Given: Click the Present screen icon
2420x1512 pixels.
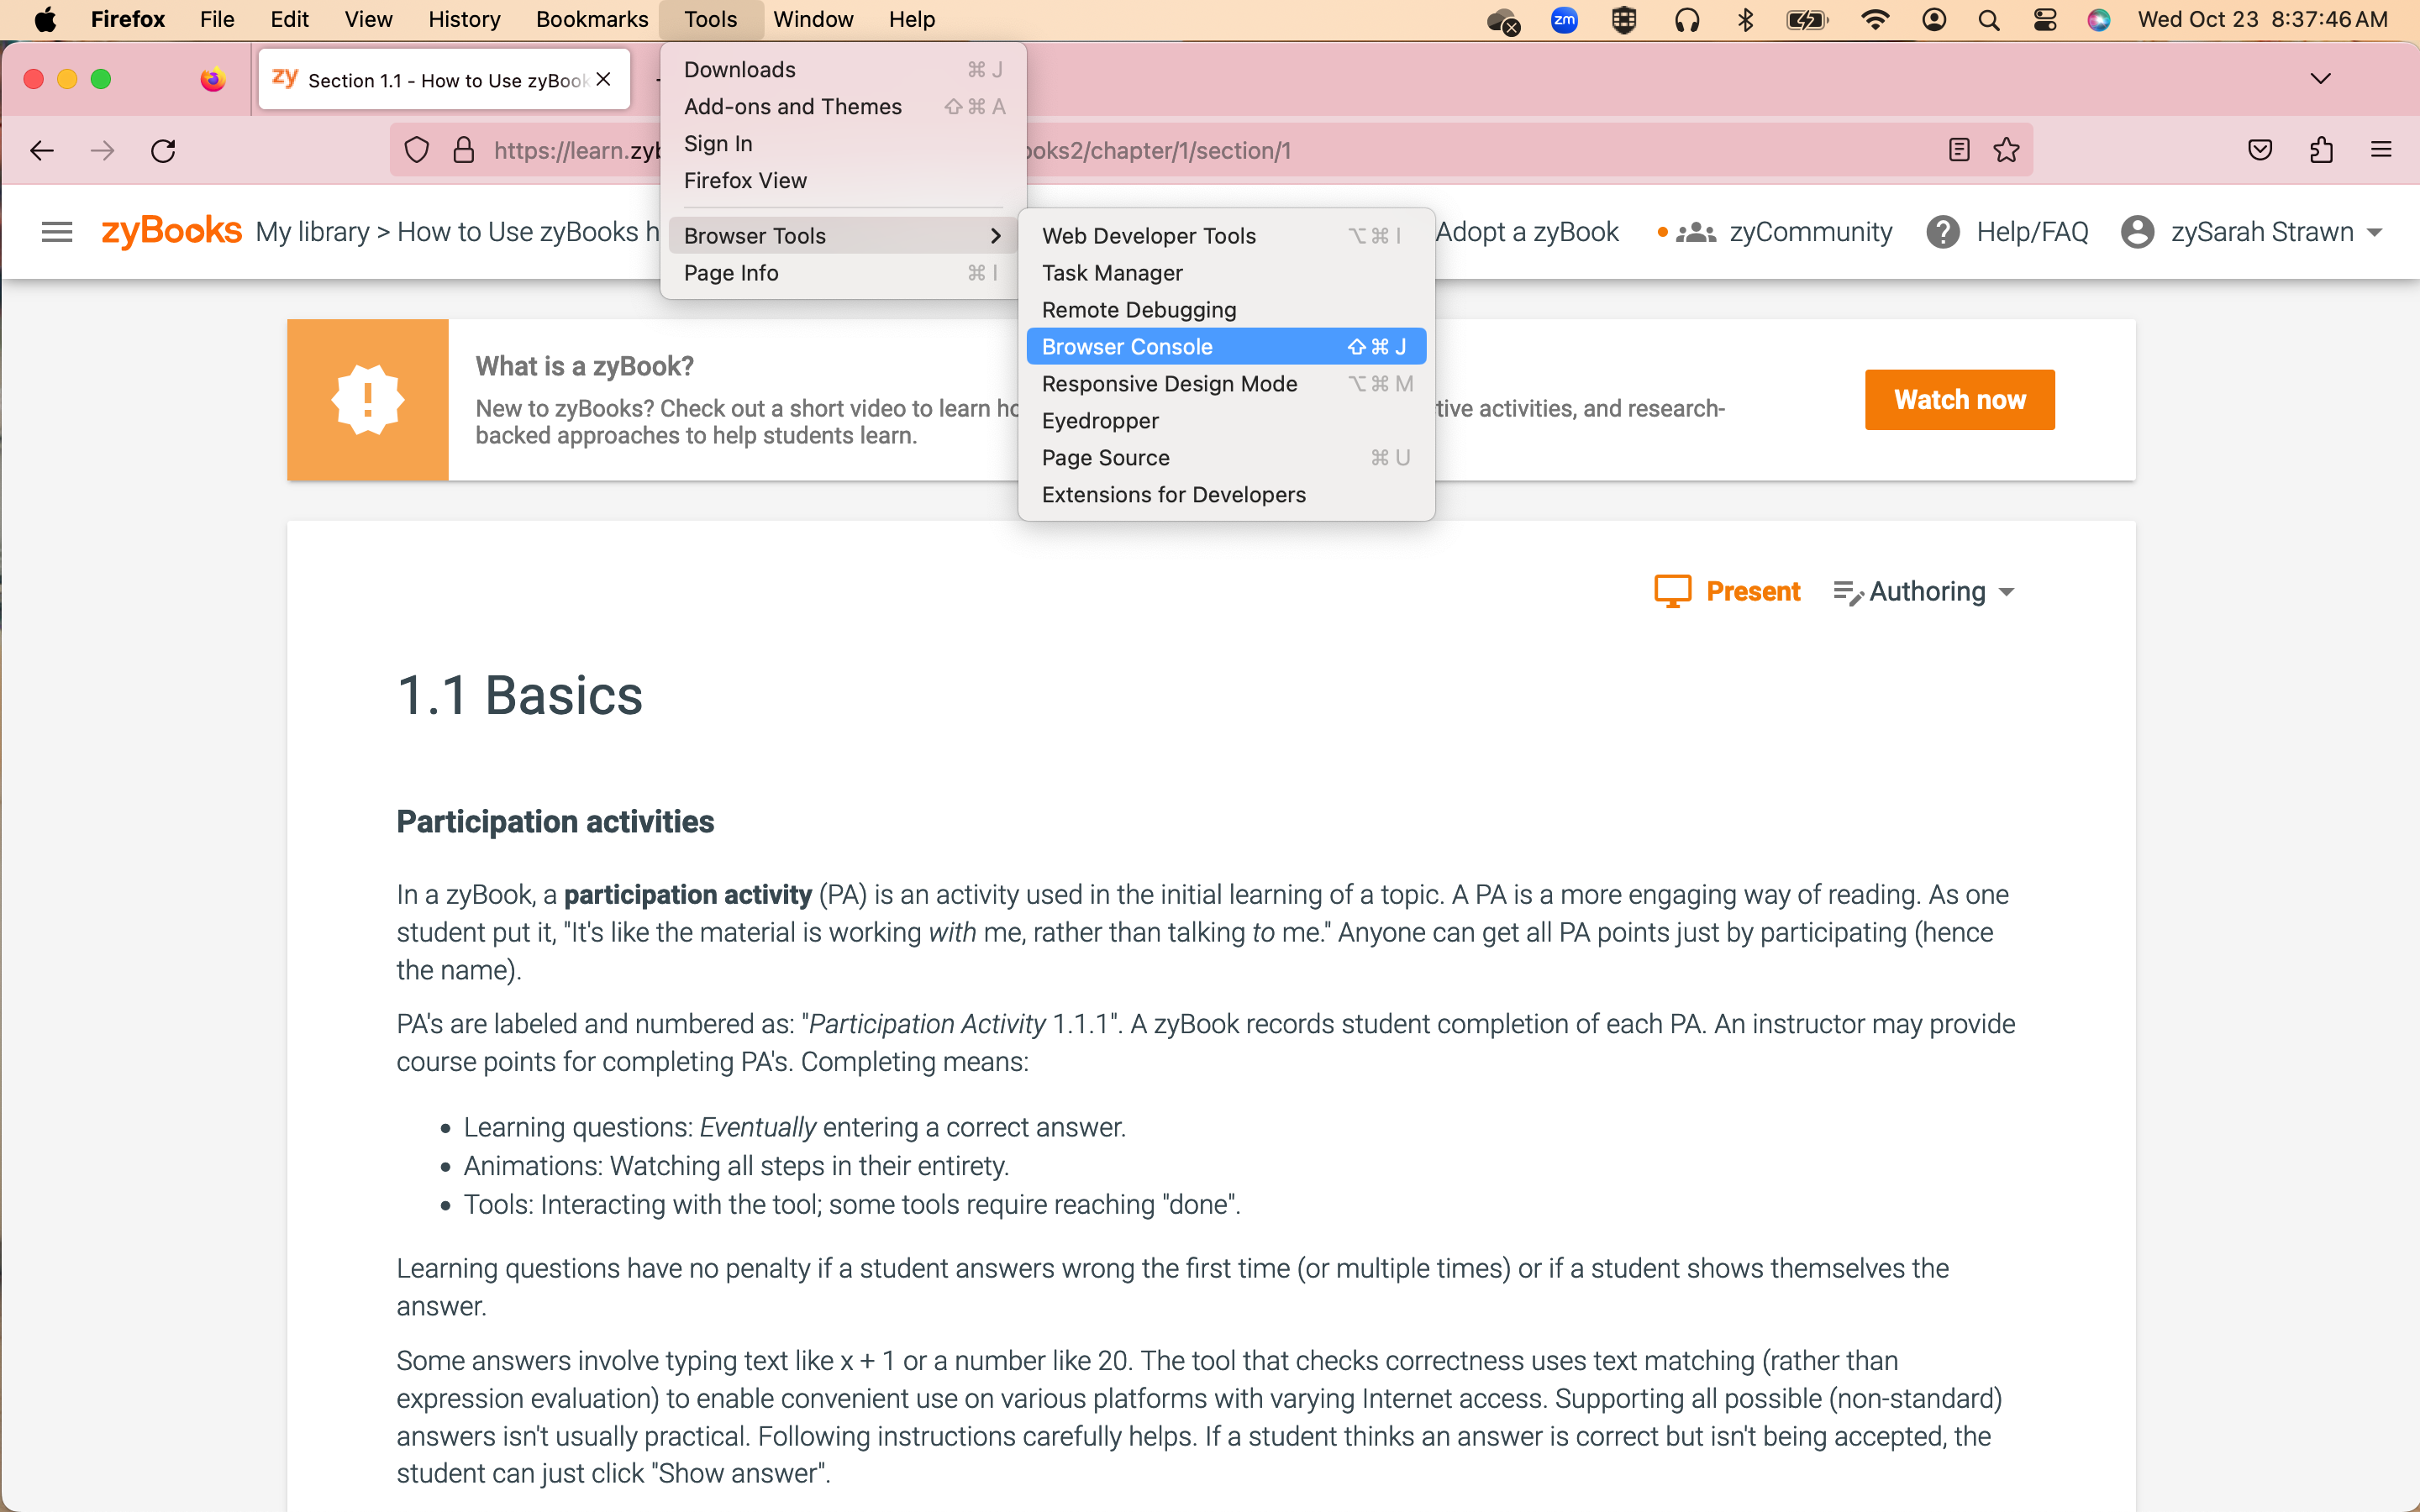Looking at the screenshot, I should 1672,591.
